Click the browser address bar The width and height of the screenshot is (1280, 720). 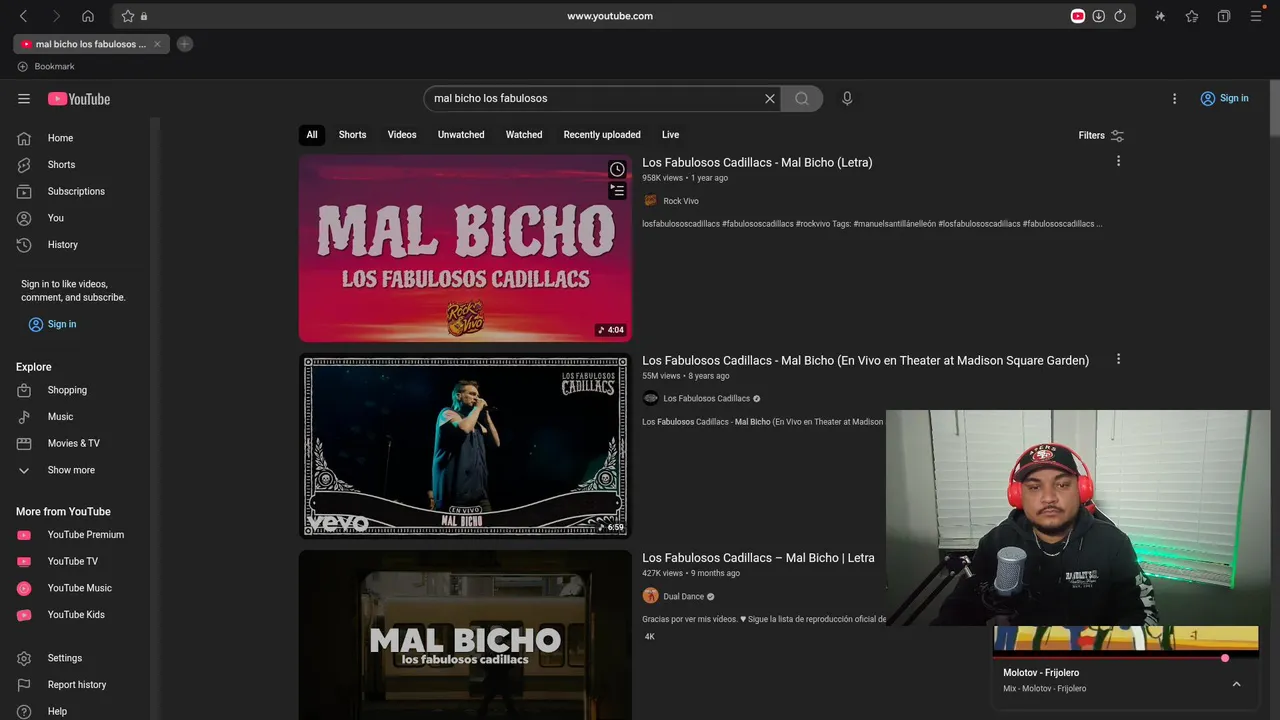[x=610, y=16]
